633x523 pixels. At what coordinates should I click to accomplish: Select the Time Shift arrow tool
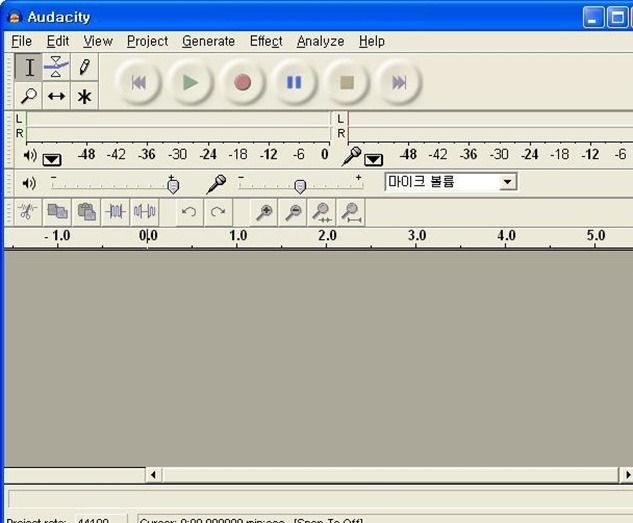click(56, 96)
